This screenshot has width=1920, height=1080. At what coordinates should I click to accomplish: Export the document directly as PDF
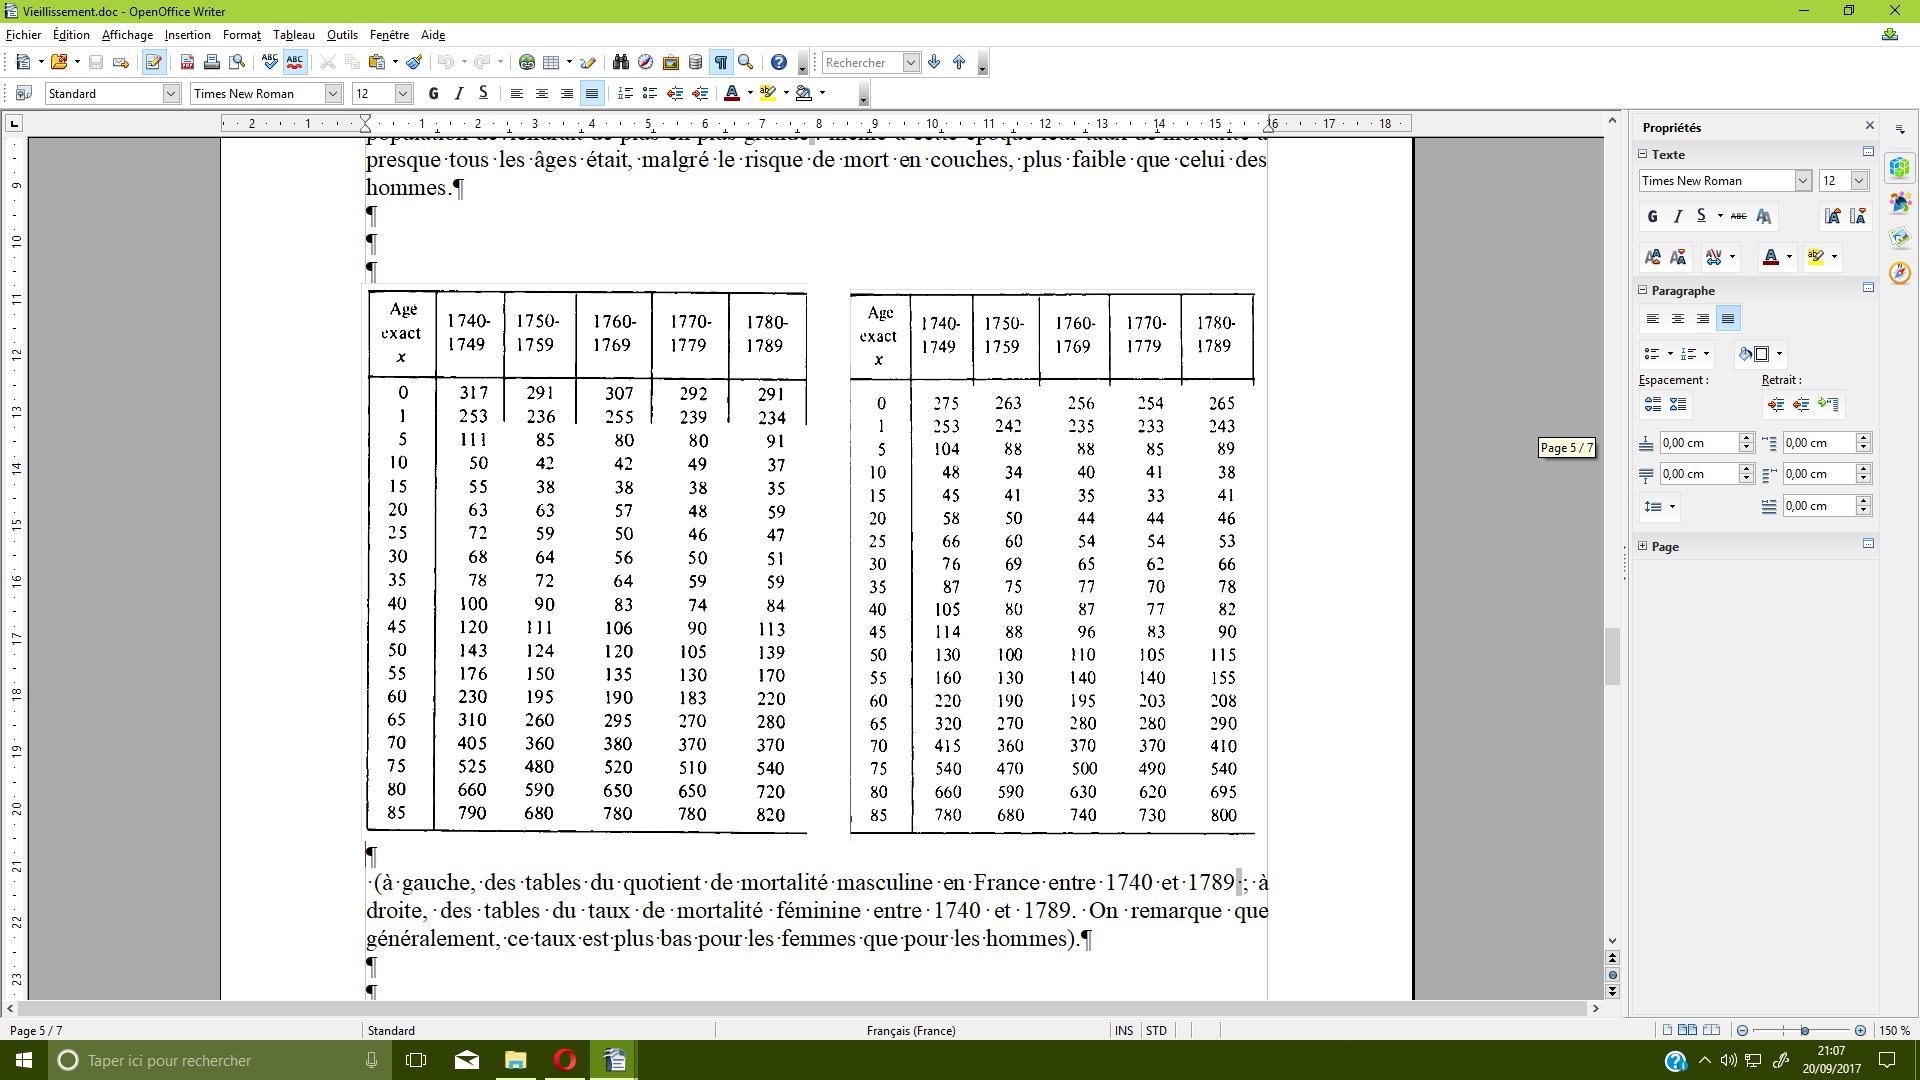point(187,62)
